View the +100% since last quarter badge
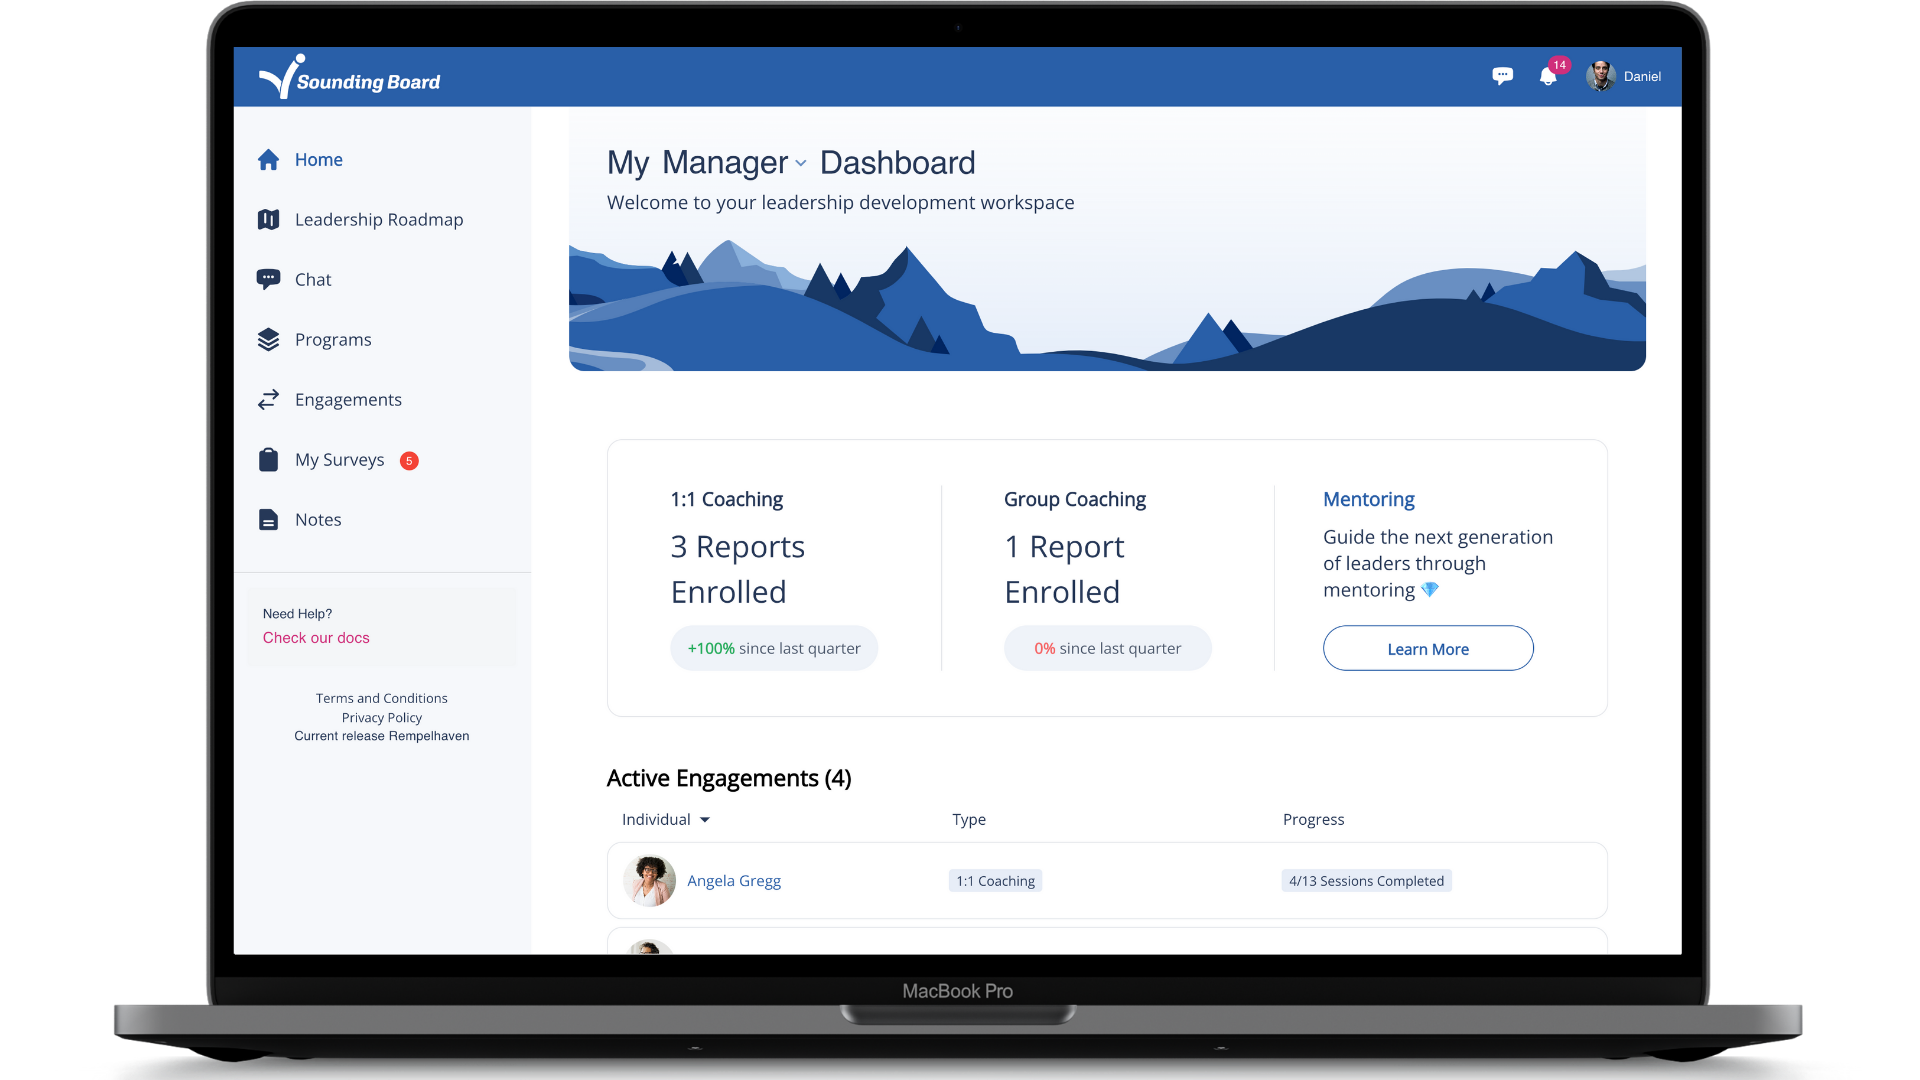The image size is (1920, 1080). pos(773,647)
